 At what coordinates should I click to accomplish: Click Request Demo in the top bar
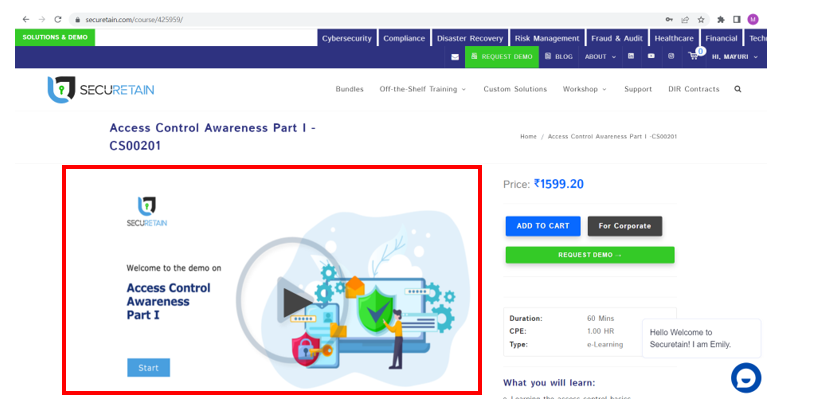pyautogui.click(x=502, y=57)
